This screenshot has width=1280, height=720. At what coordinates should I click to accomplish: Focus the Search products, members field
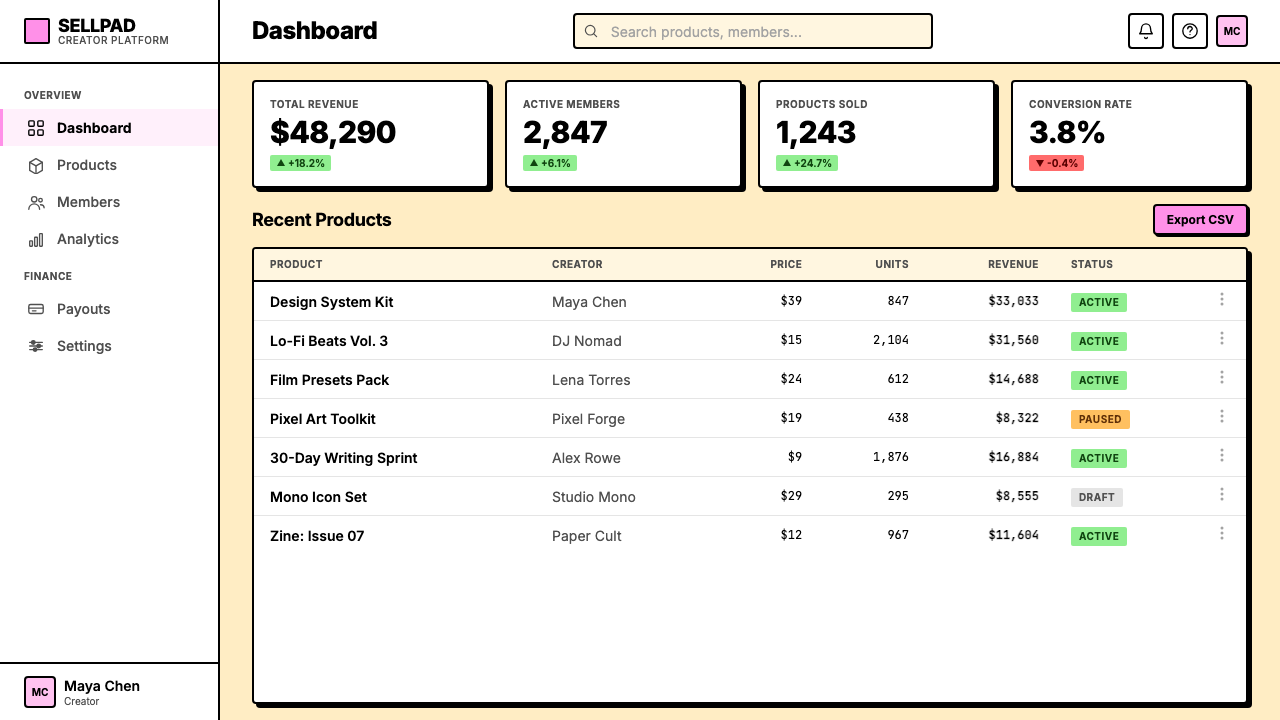pos(753,31)
